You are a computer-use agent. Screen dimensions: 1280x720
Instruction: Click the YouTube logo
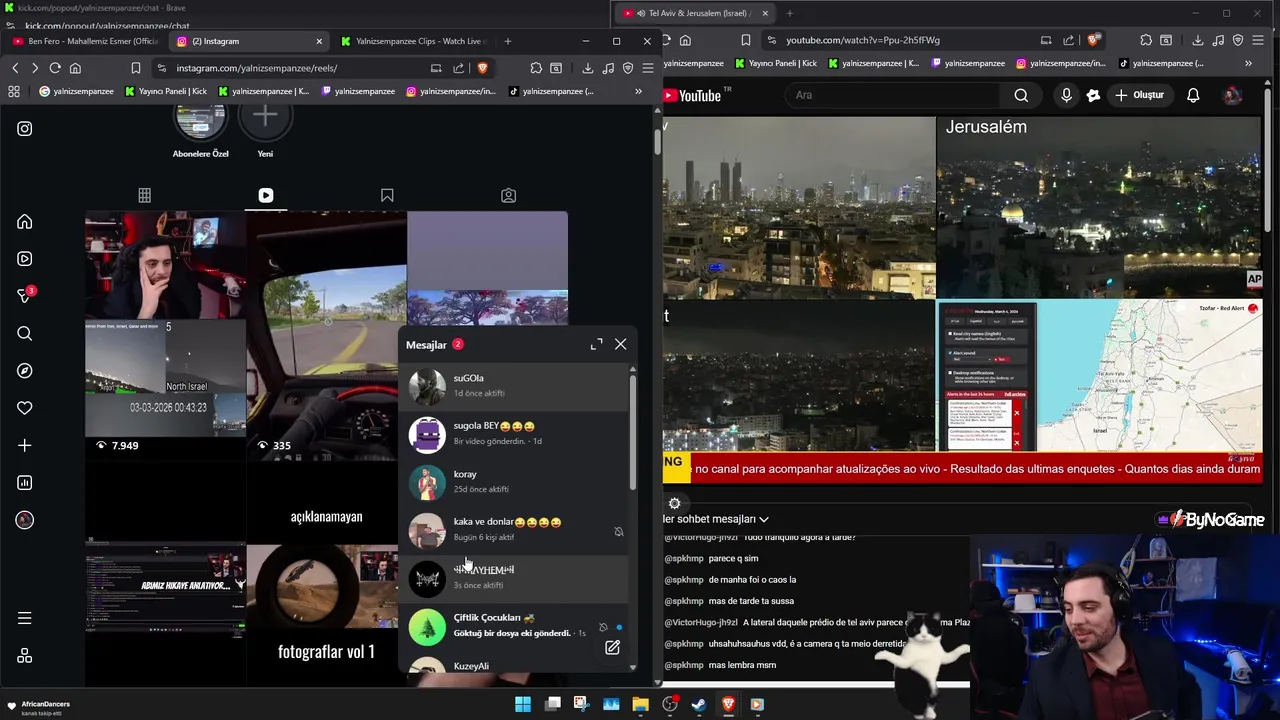693,96
